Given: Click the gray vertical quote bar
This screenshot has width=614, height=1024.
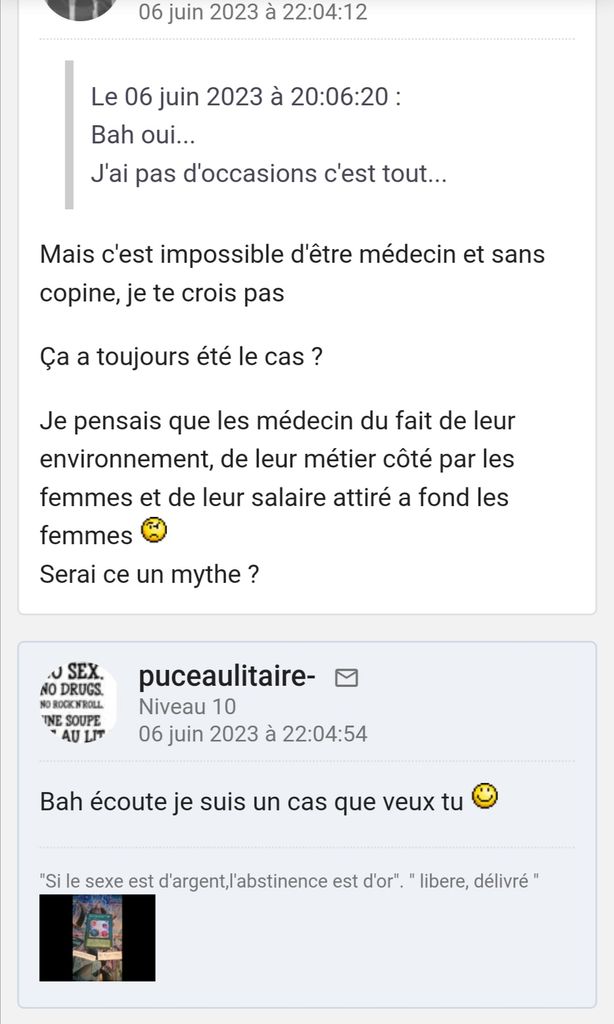Looking at the screenshot, I should 69,135.
